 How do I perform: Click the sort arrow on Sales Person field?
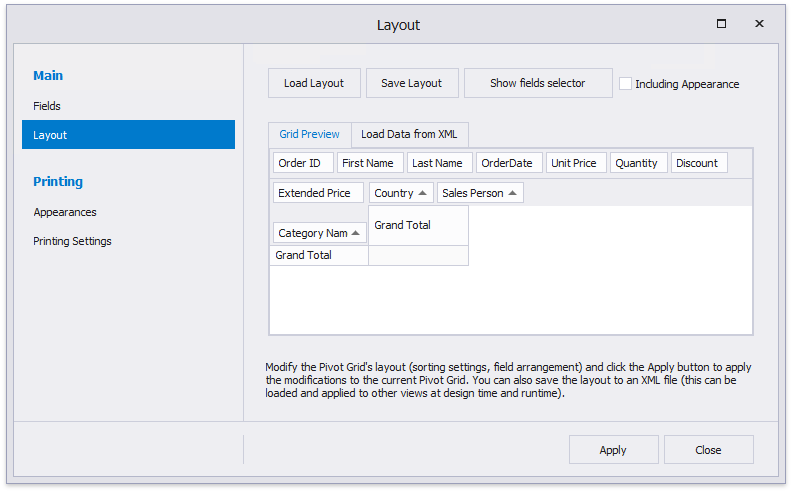tap(513, 193)
